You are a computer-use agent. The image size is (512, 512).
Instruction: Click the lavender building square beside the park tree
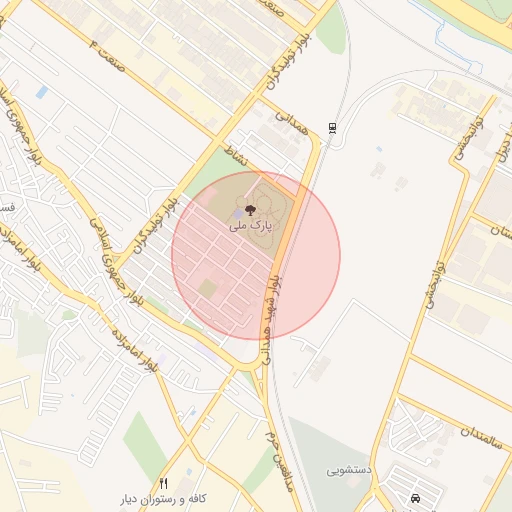click(238, 214)
